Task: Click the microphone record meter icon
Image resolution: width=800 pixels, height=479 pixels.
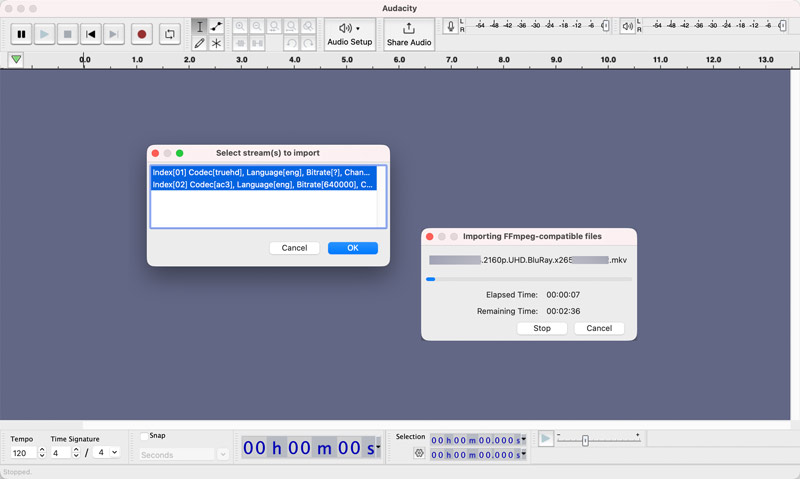Action: point(451,26)
